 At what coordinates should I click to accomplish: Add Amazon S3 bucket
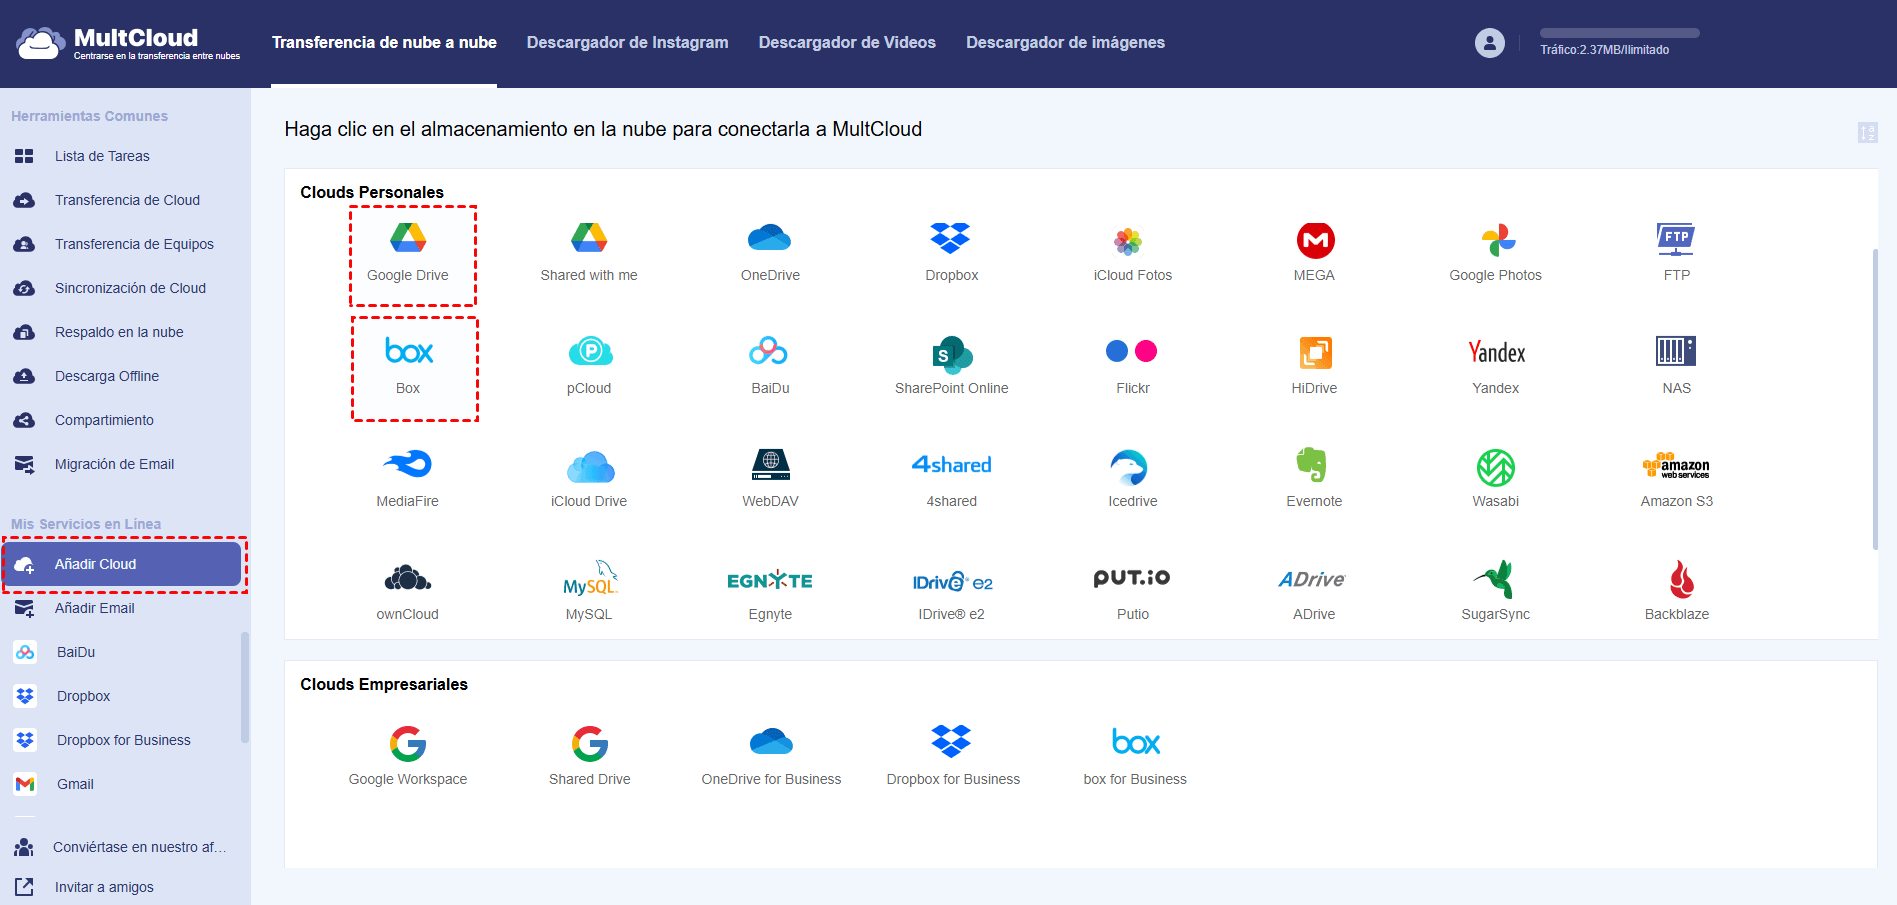pos(1677,479)
